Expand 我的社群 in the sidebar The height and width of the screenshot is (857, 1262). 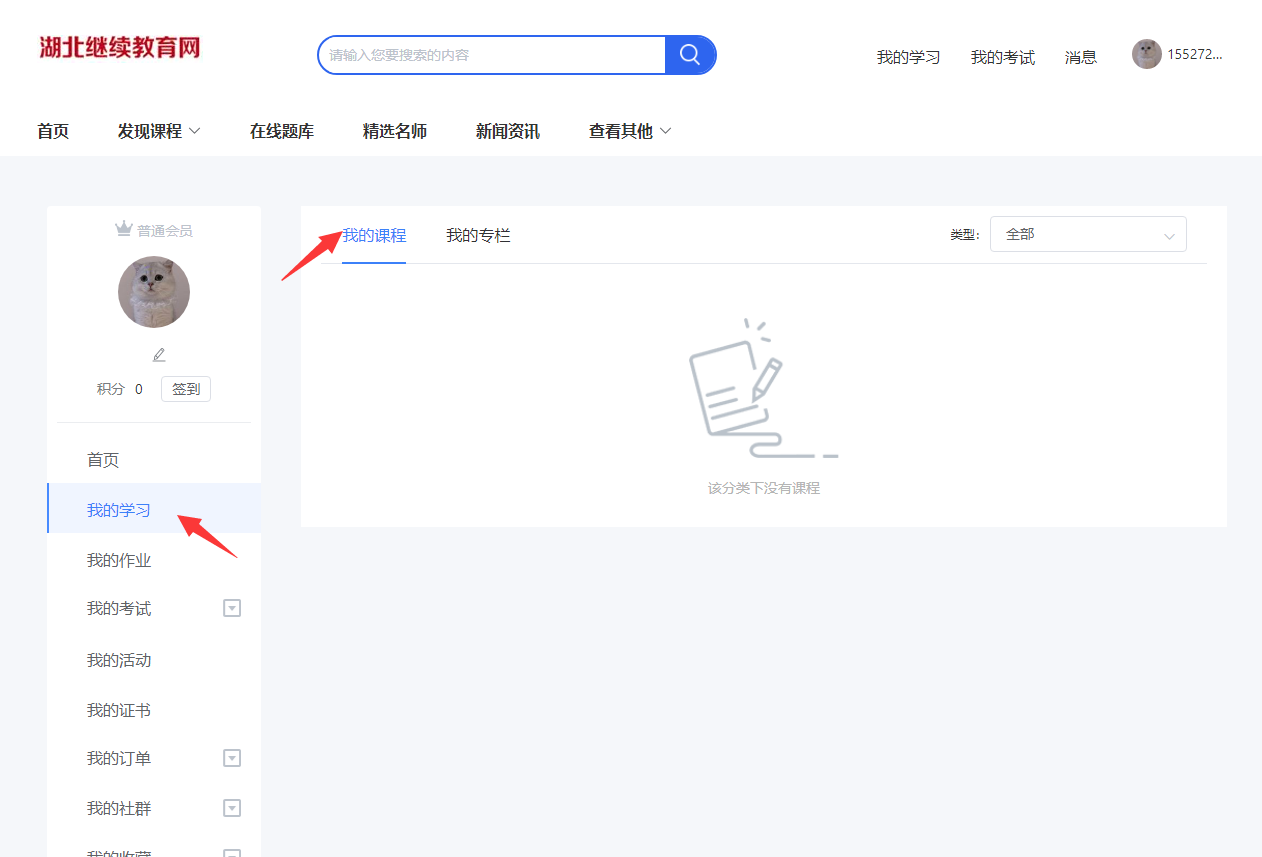pos(231,807)
